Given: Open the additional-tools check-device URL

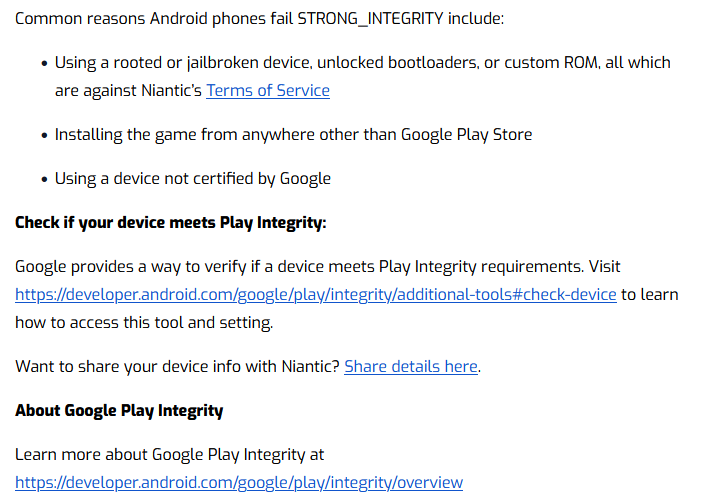Looking at the screenshot, I should click(315, 295).
